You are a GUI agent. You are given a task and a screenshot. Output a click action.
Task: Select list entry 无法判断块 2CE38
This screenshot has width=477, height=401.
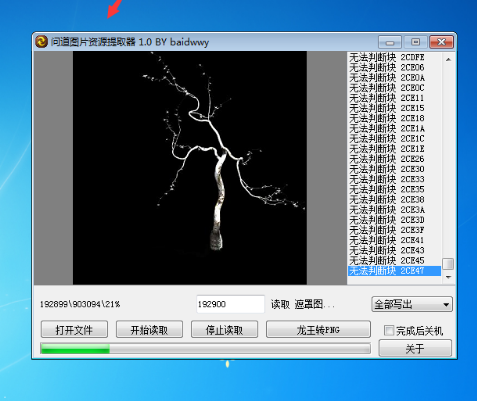pos(394,200)
